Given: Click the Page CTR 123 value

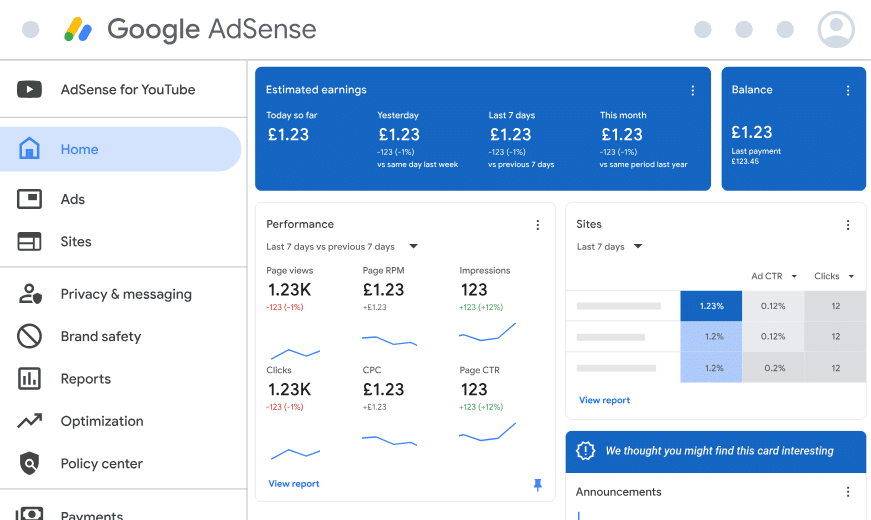Looking at the screenshot, I should point(474,389).
